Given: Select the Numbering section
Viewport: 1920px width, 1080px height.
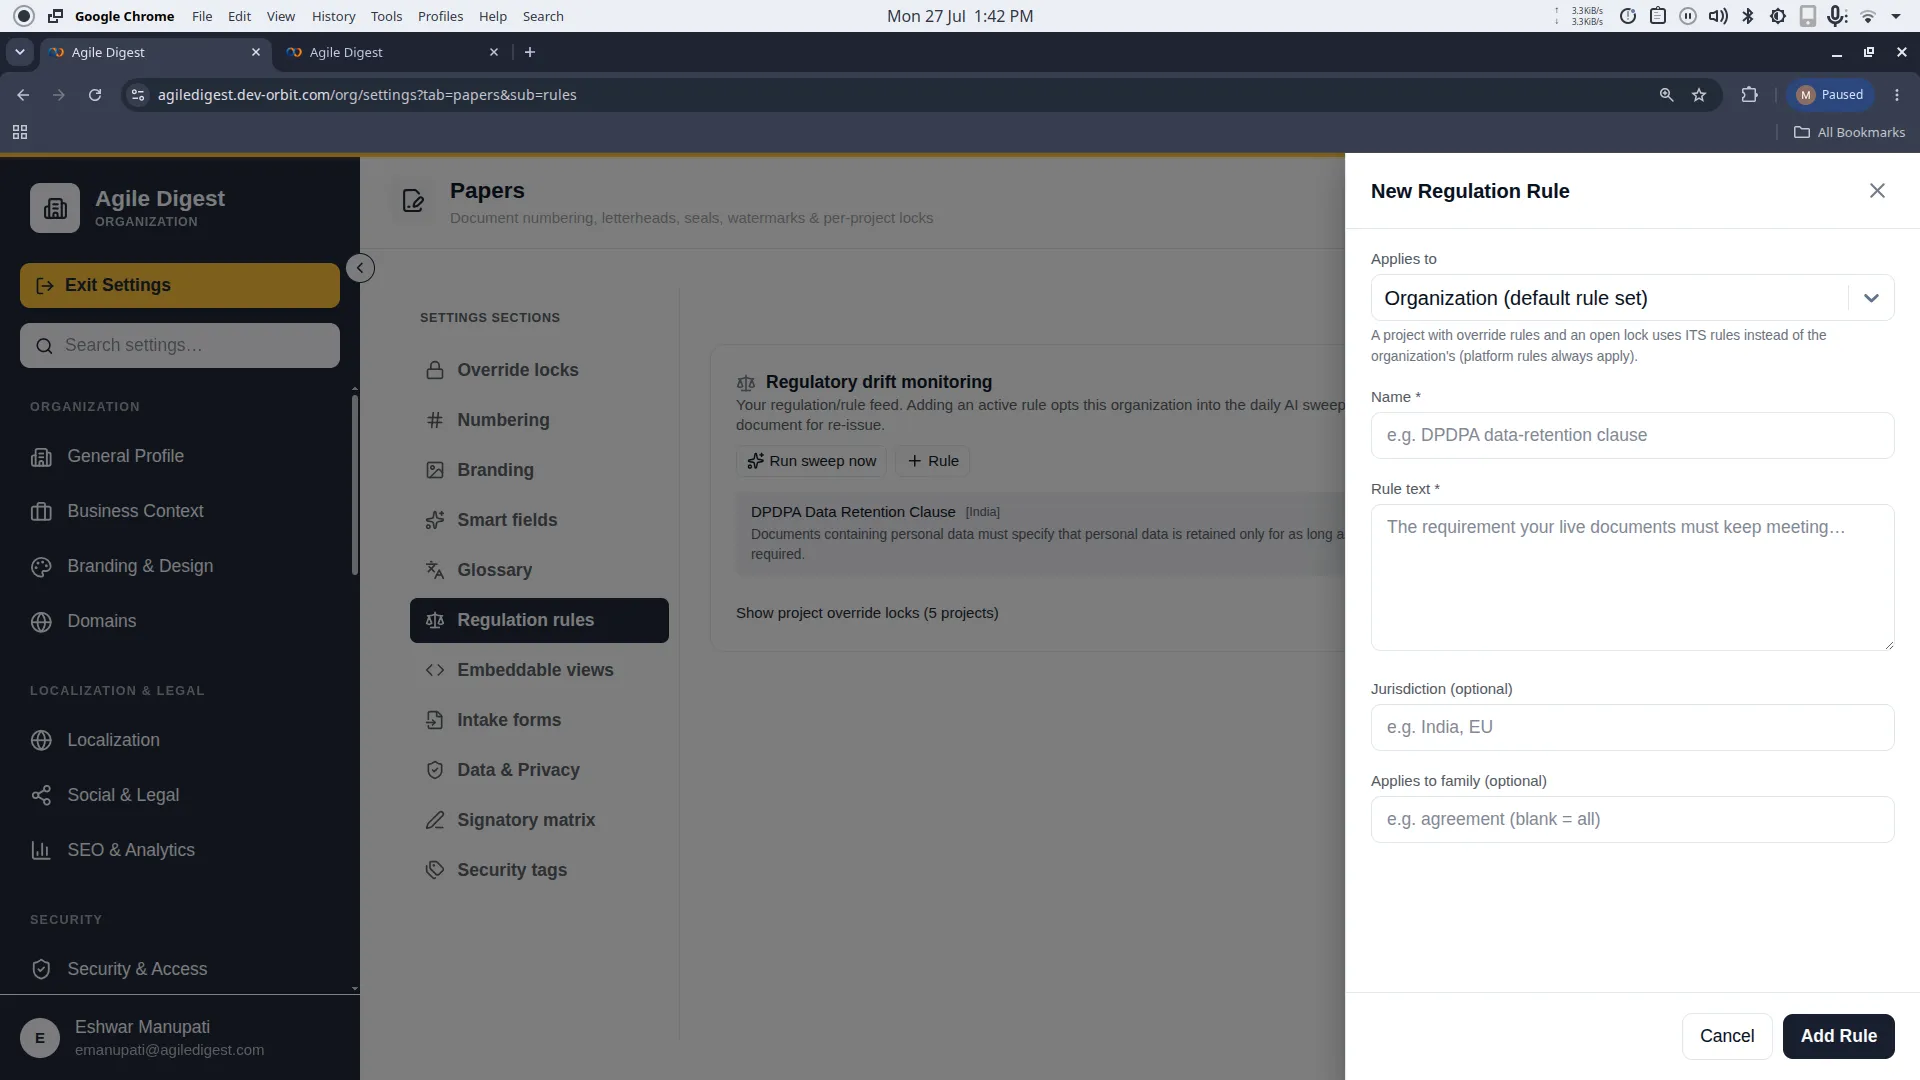Looking at the screenshot, I should tap(539, 420).
